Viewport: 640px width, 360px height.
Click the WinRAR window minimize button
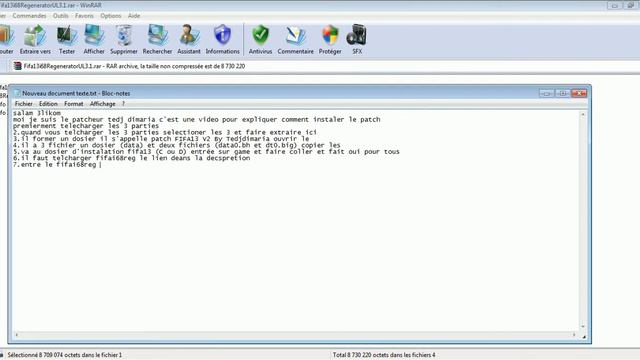(x=614, y=5)
